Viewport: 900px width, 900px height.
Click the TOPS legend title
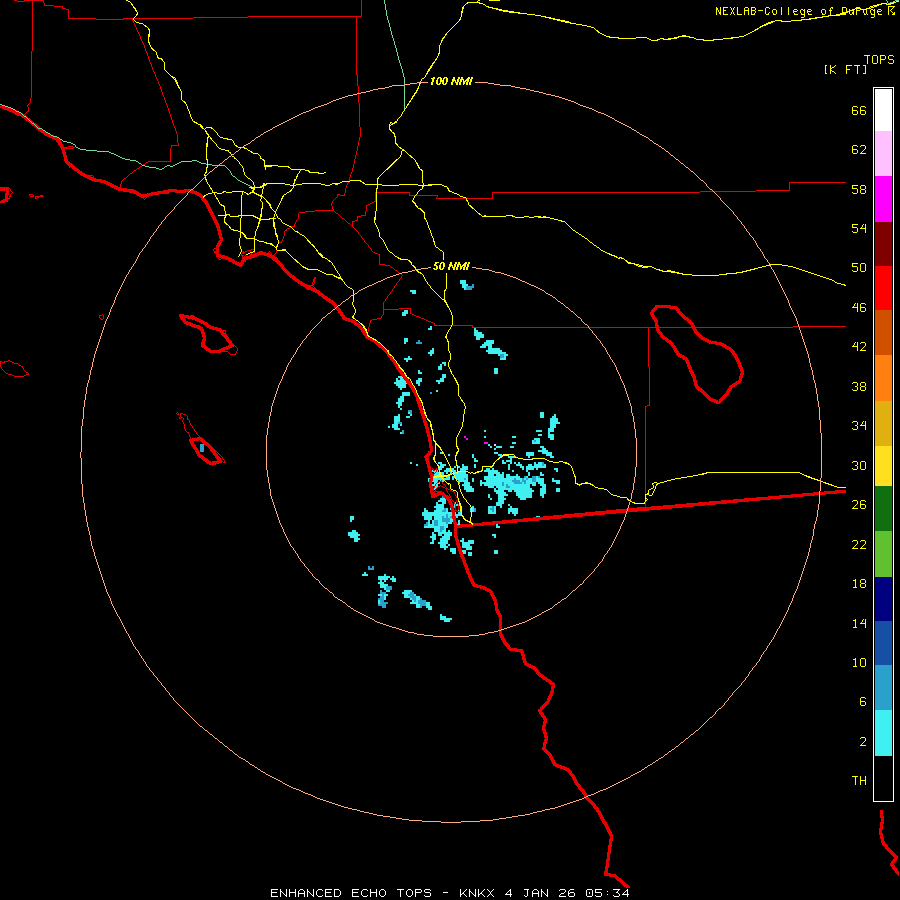879,59
